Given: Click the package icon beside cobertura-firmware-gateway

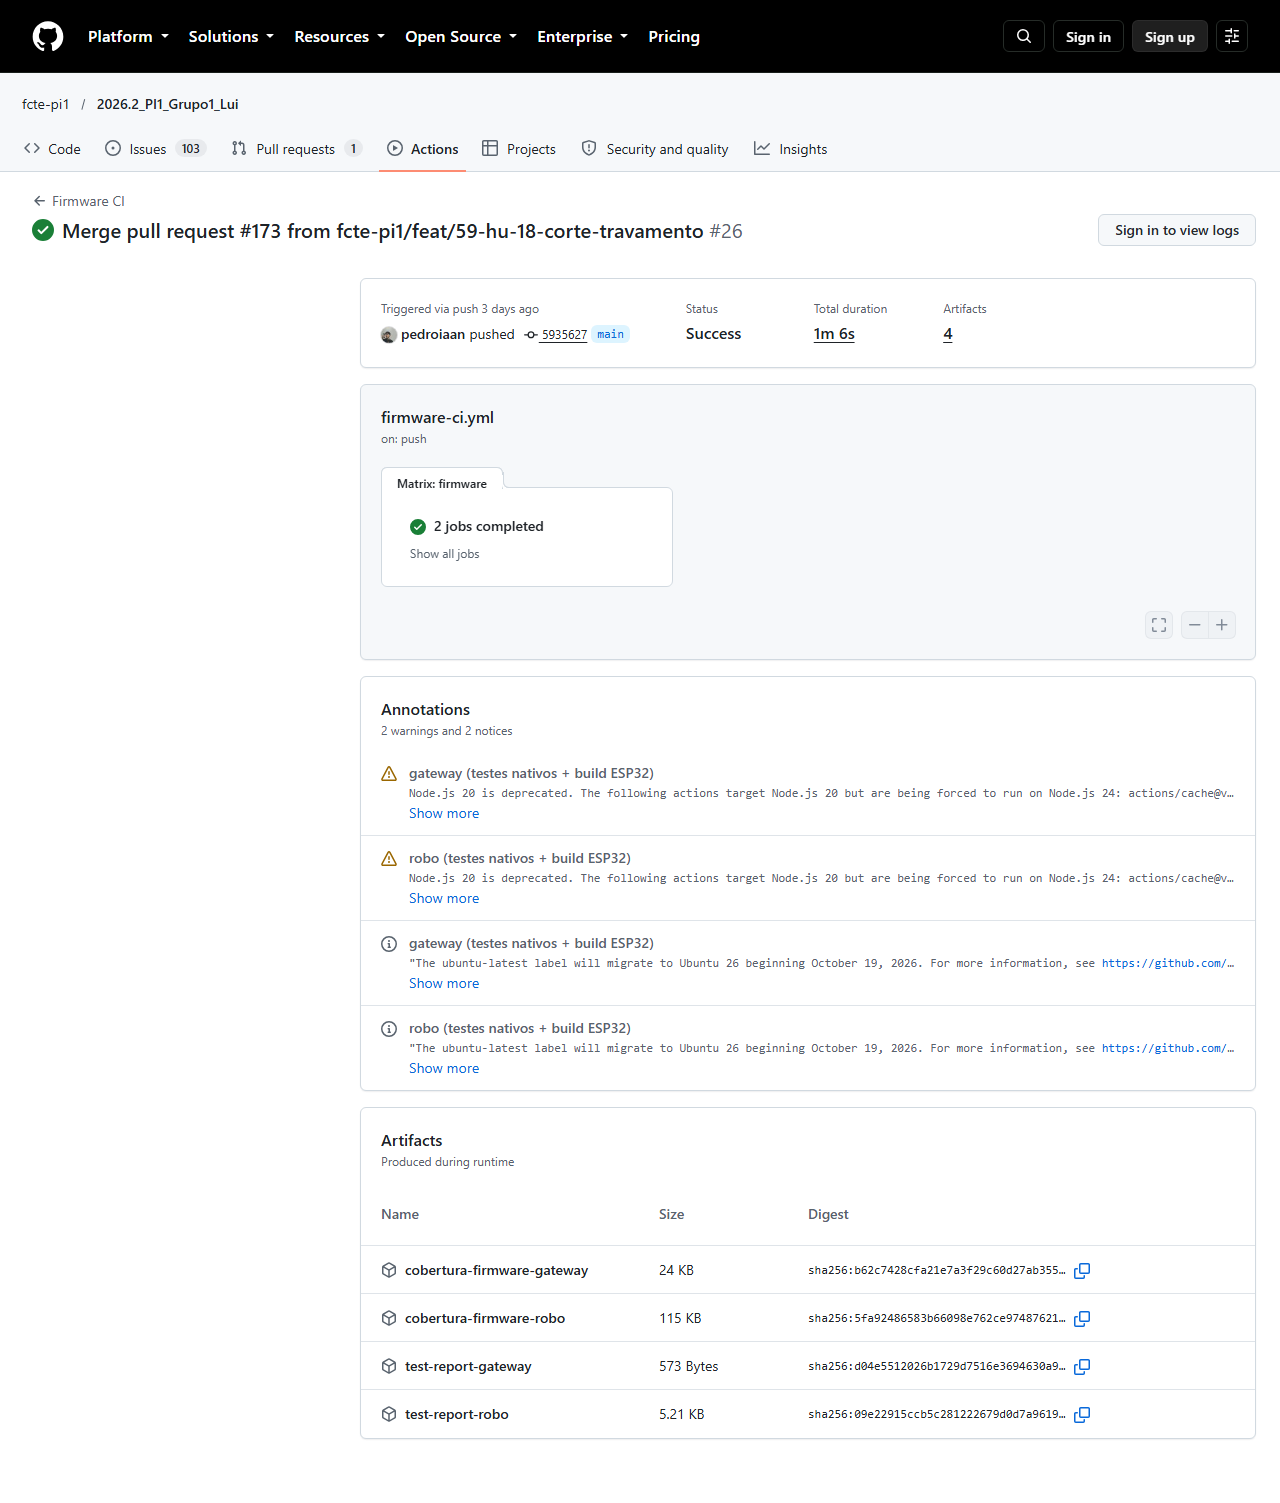Looking at the screenshot, I should point(389,1270).
